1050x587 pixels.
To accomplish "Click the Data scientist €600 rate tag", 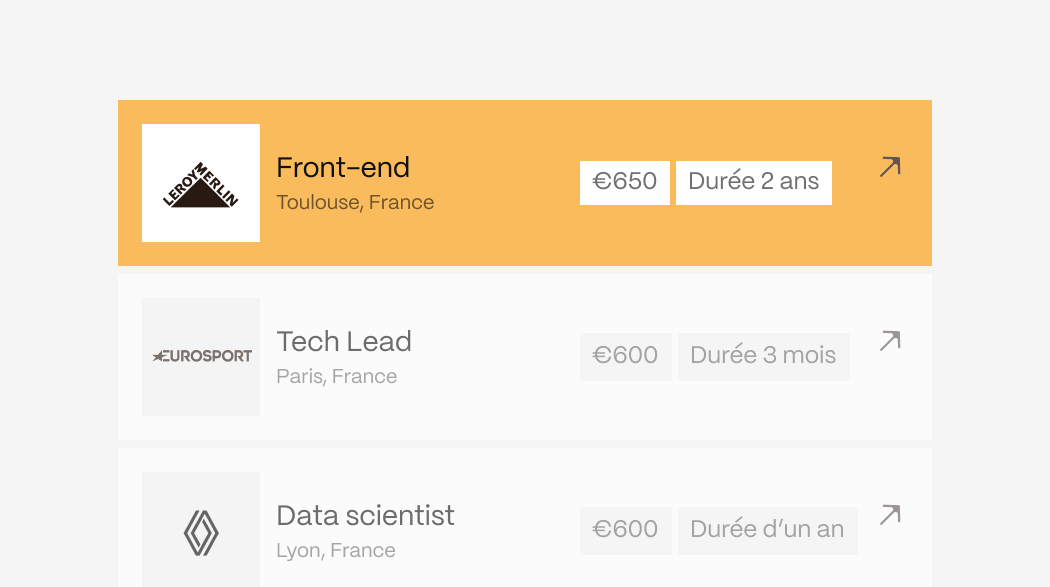I will point(625,531).
